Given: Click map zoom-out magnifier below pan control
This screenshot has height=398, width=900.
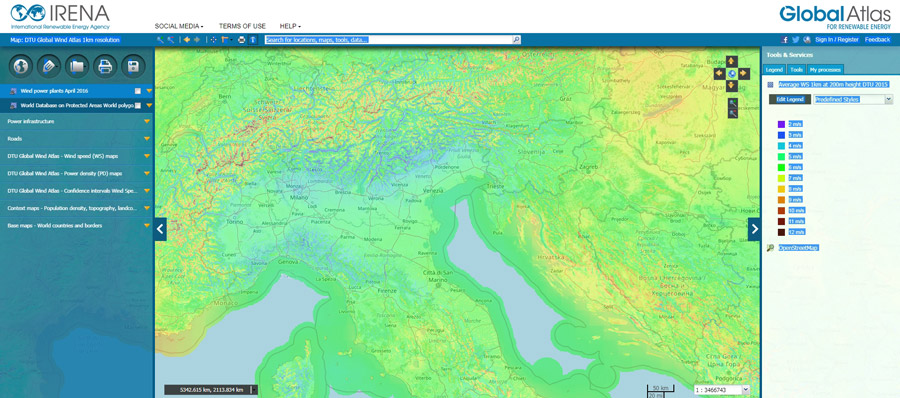Looking at the screenshot, I should click(x=732, y=113).
